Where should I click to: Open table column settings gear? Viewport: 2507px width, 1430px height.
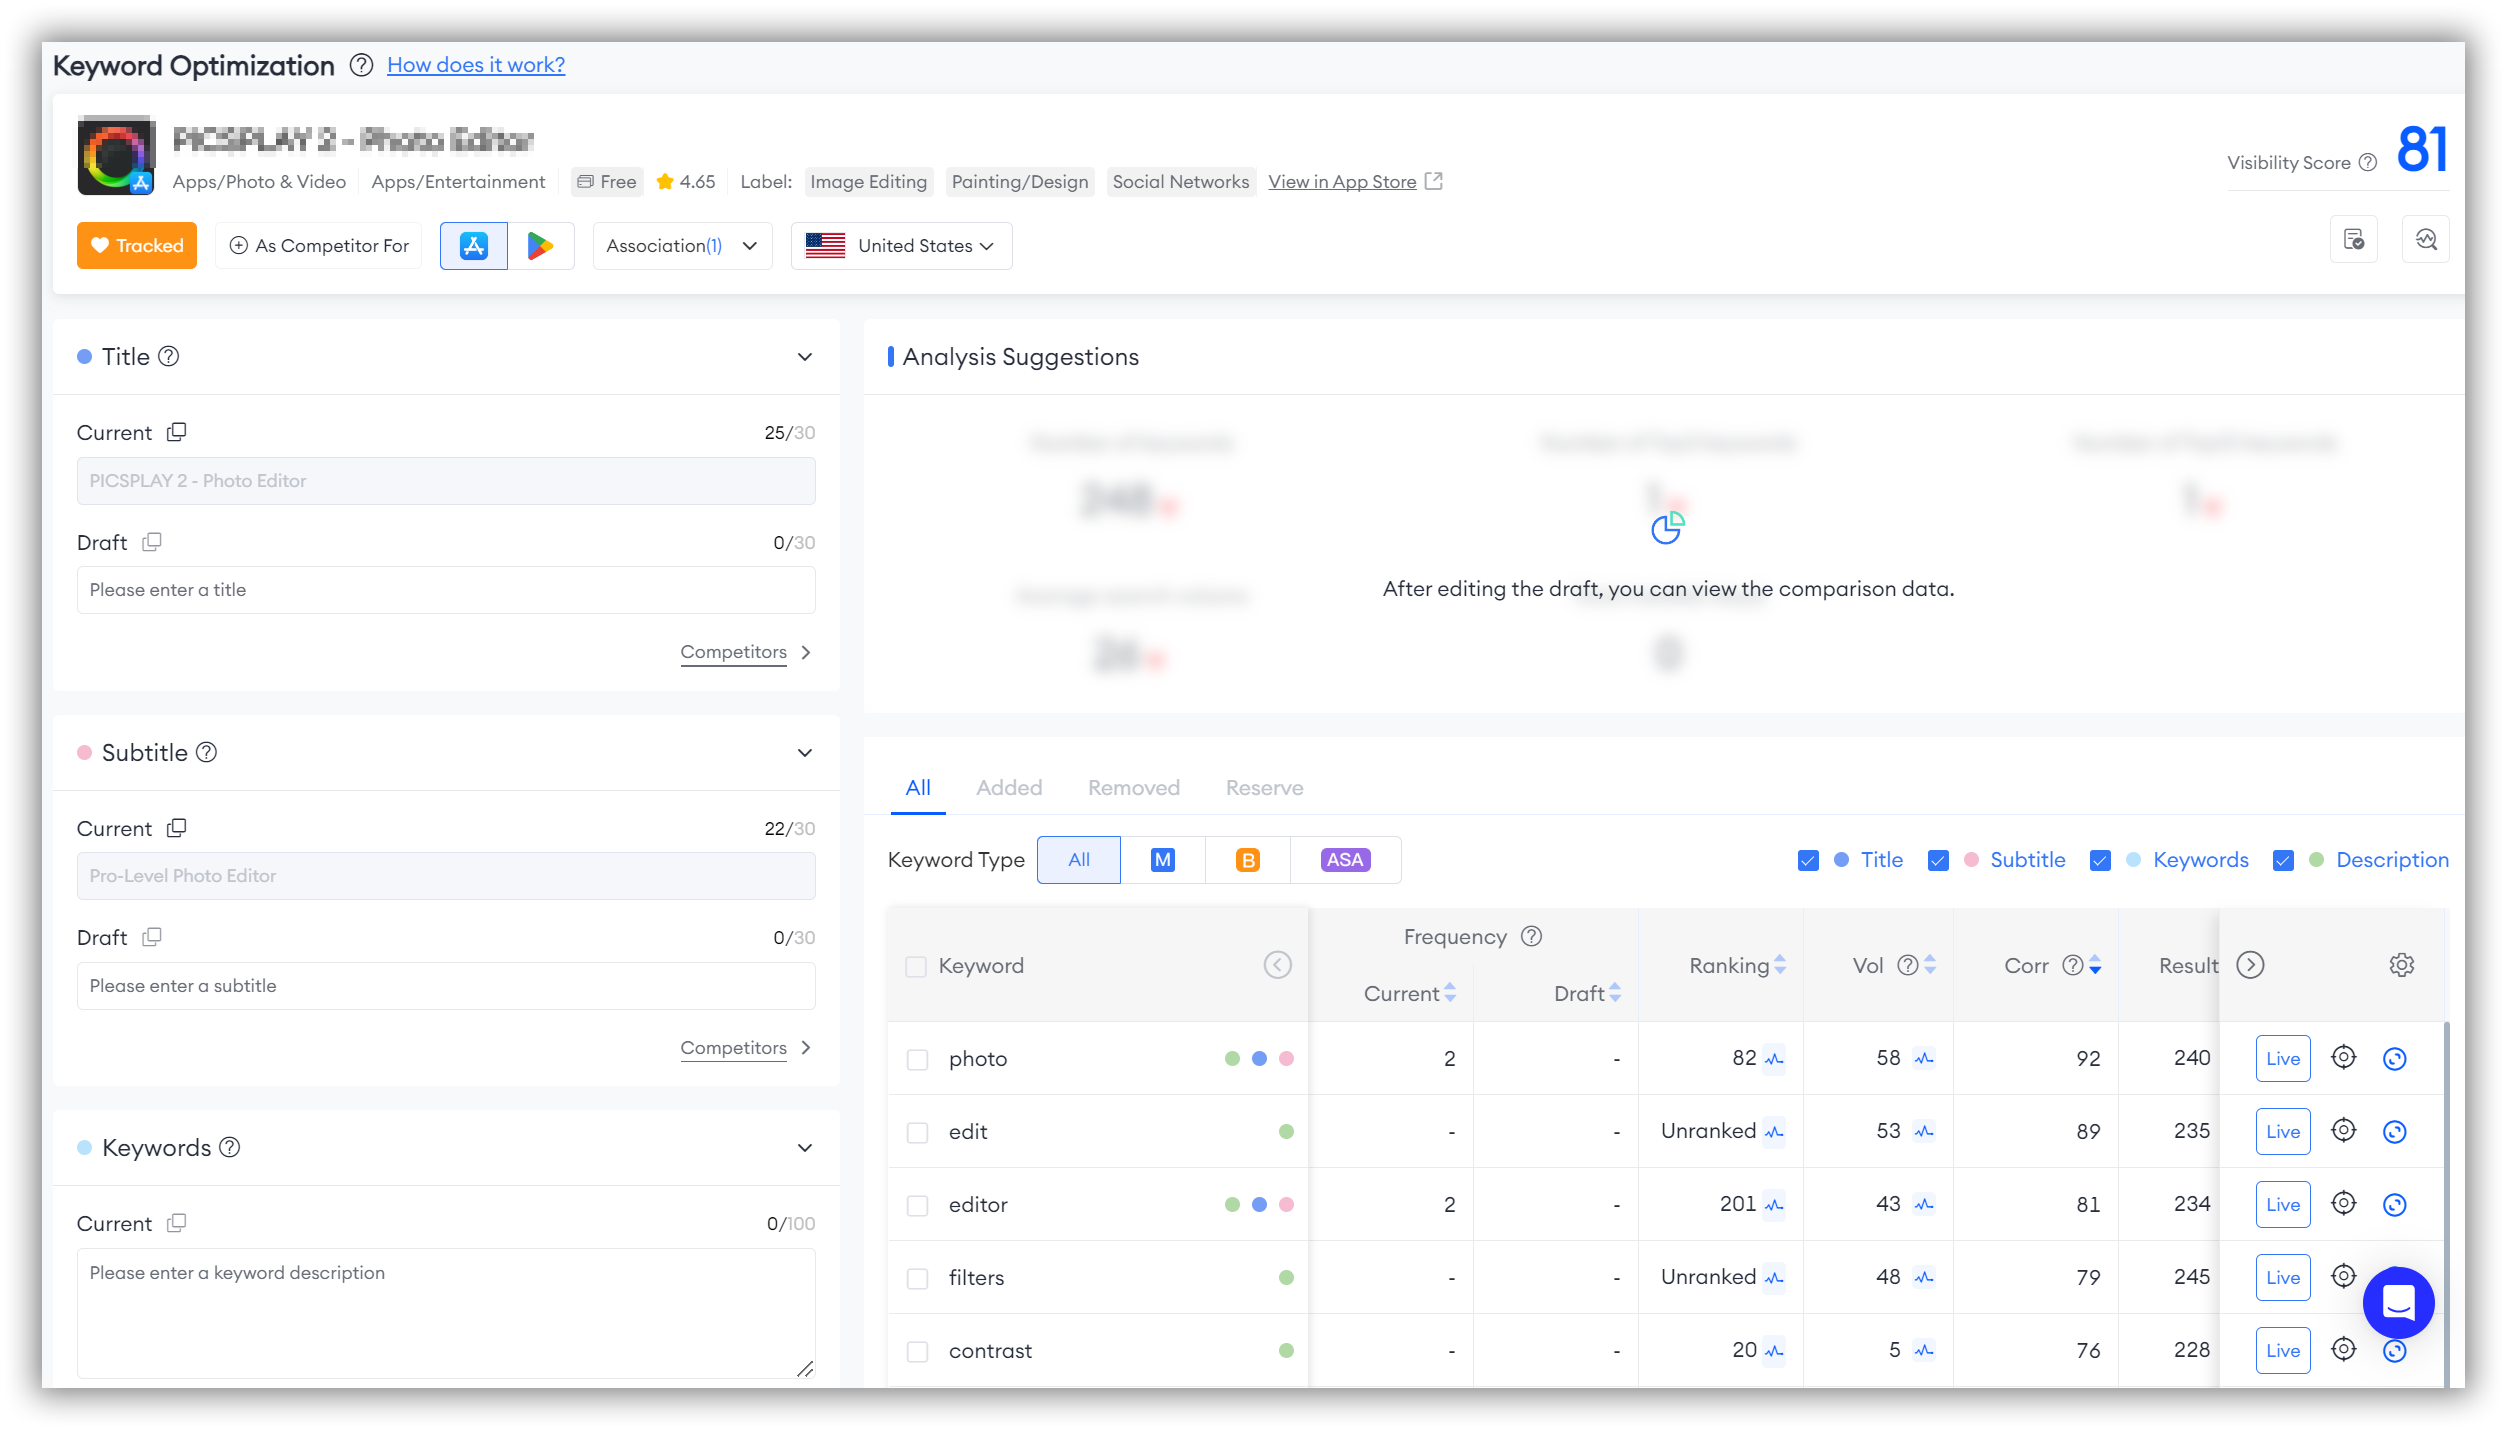(2402, 965)
